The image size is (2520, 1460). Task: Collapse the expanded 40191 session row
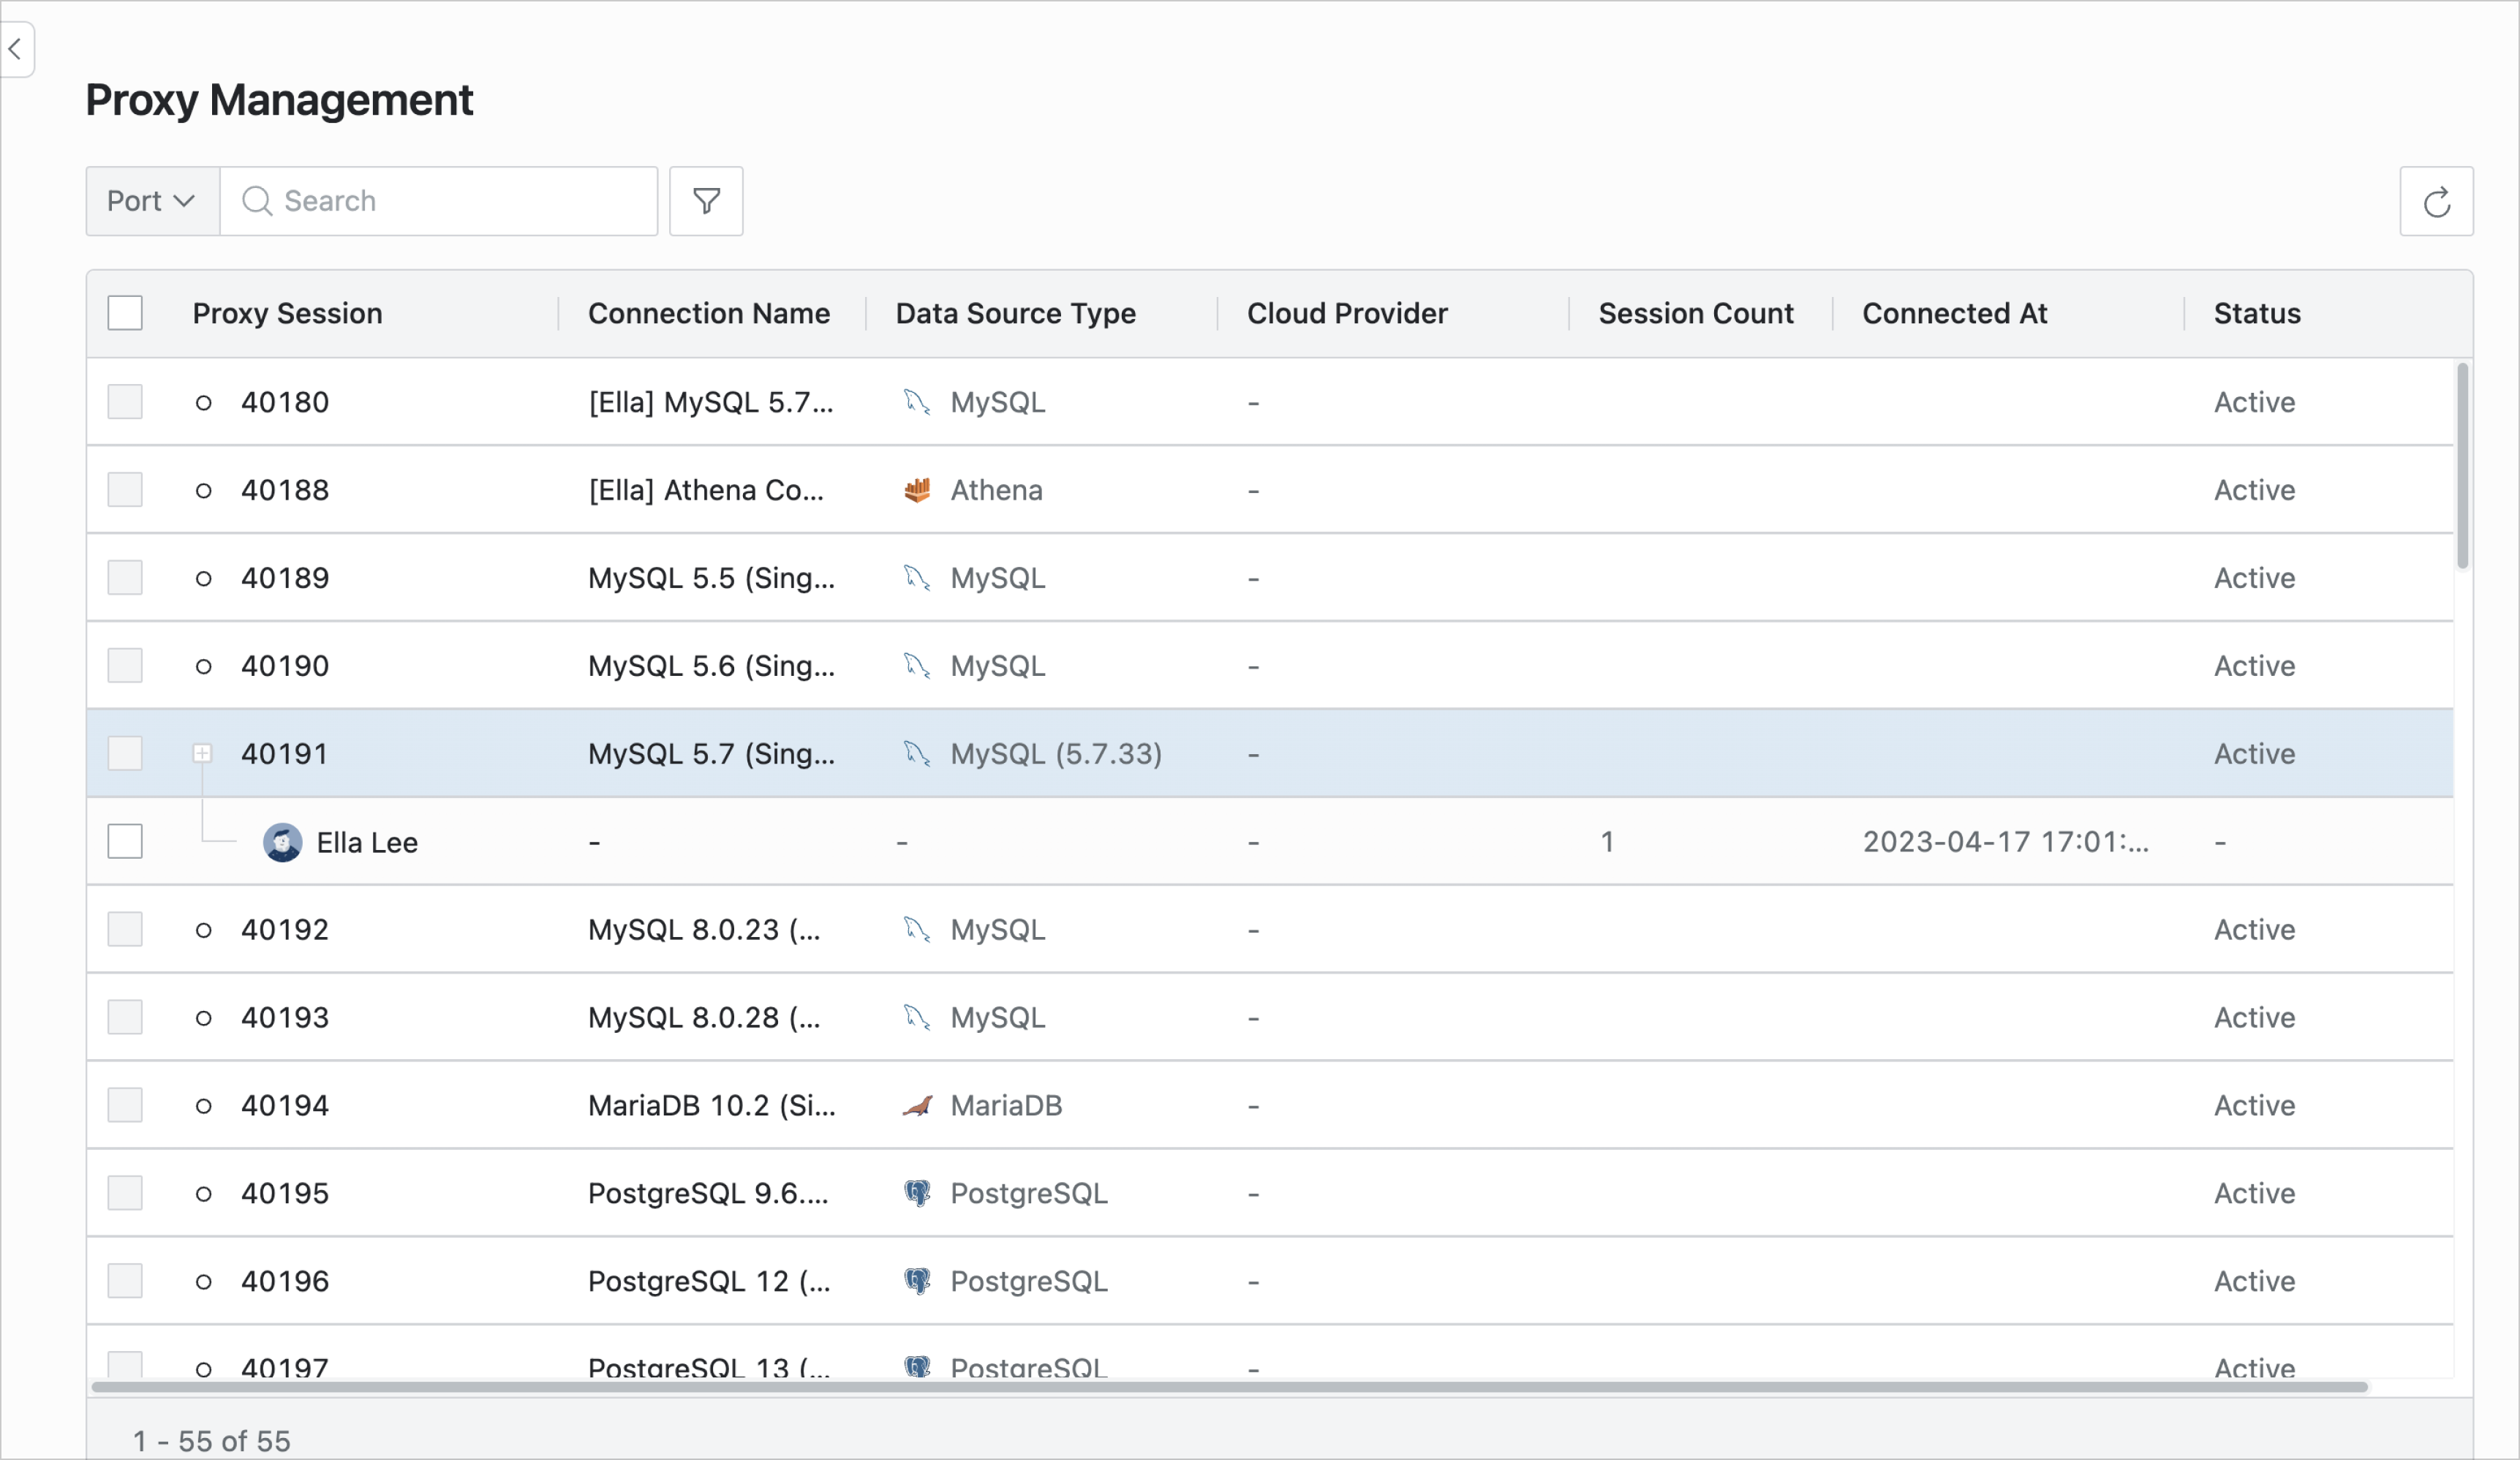coord(203,753)
